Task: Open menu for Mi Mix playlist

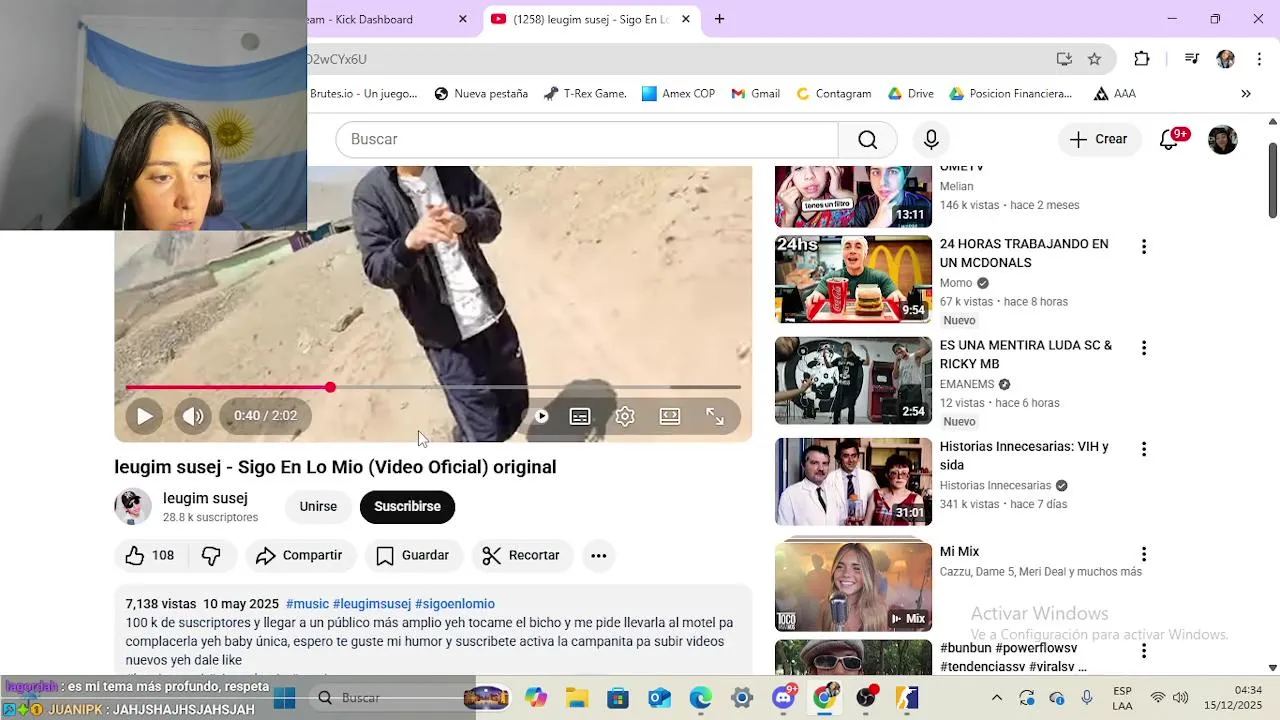Action: [1144, 554]
